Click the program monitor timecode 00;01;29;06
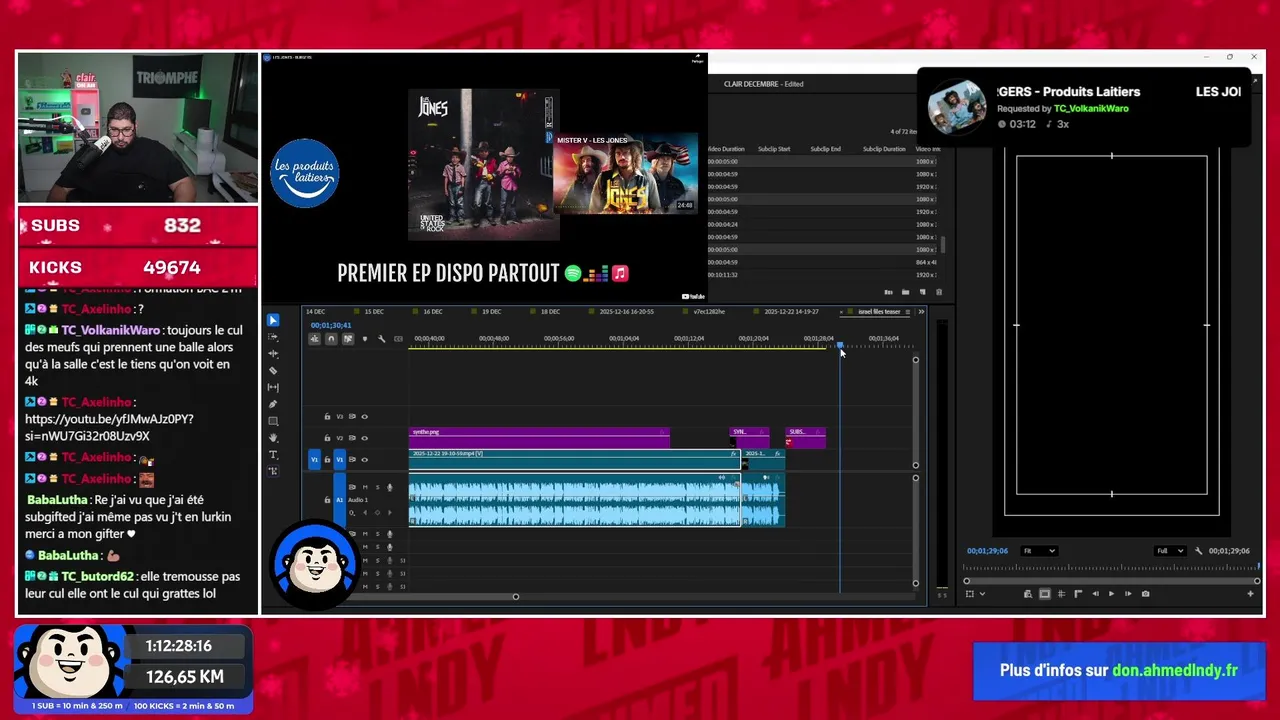 click(x=987, y=551)
